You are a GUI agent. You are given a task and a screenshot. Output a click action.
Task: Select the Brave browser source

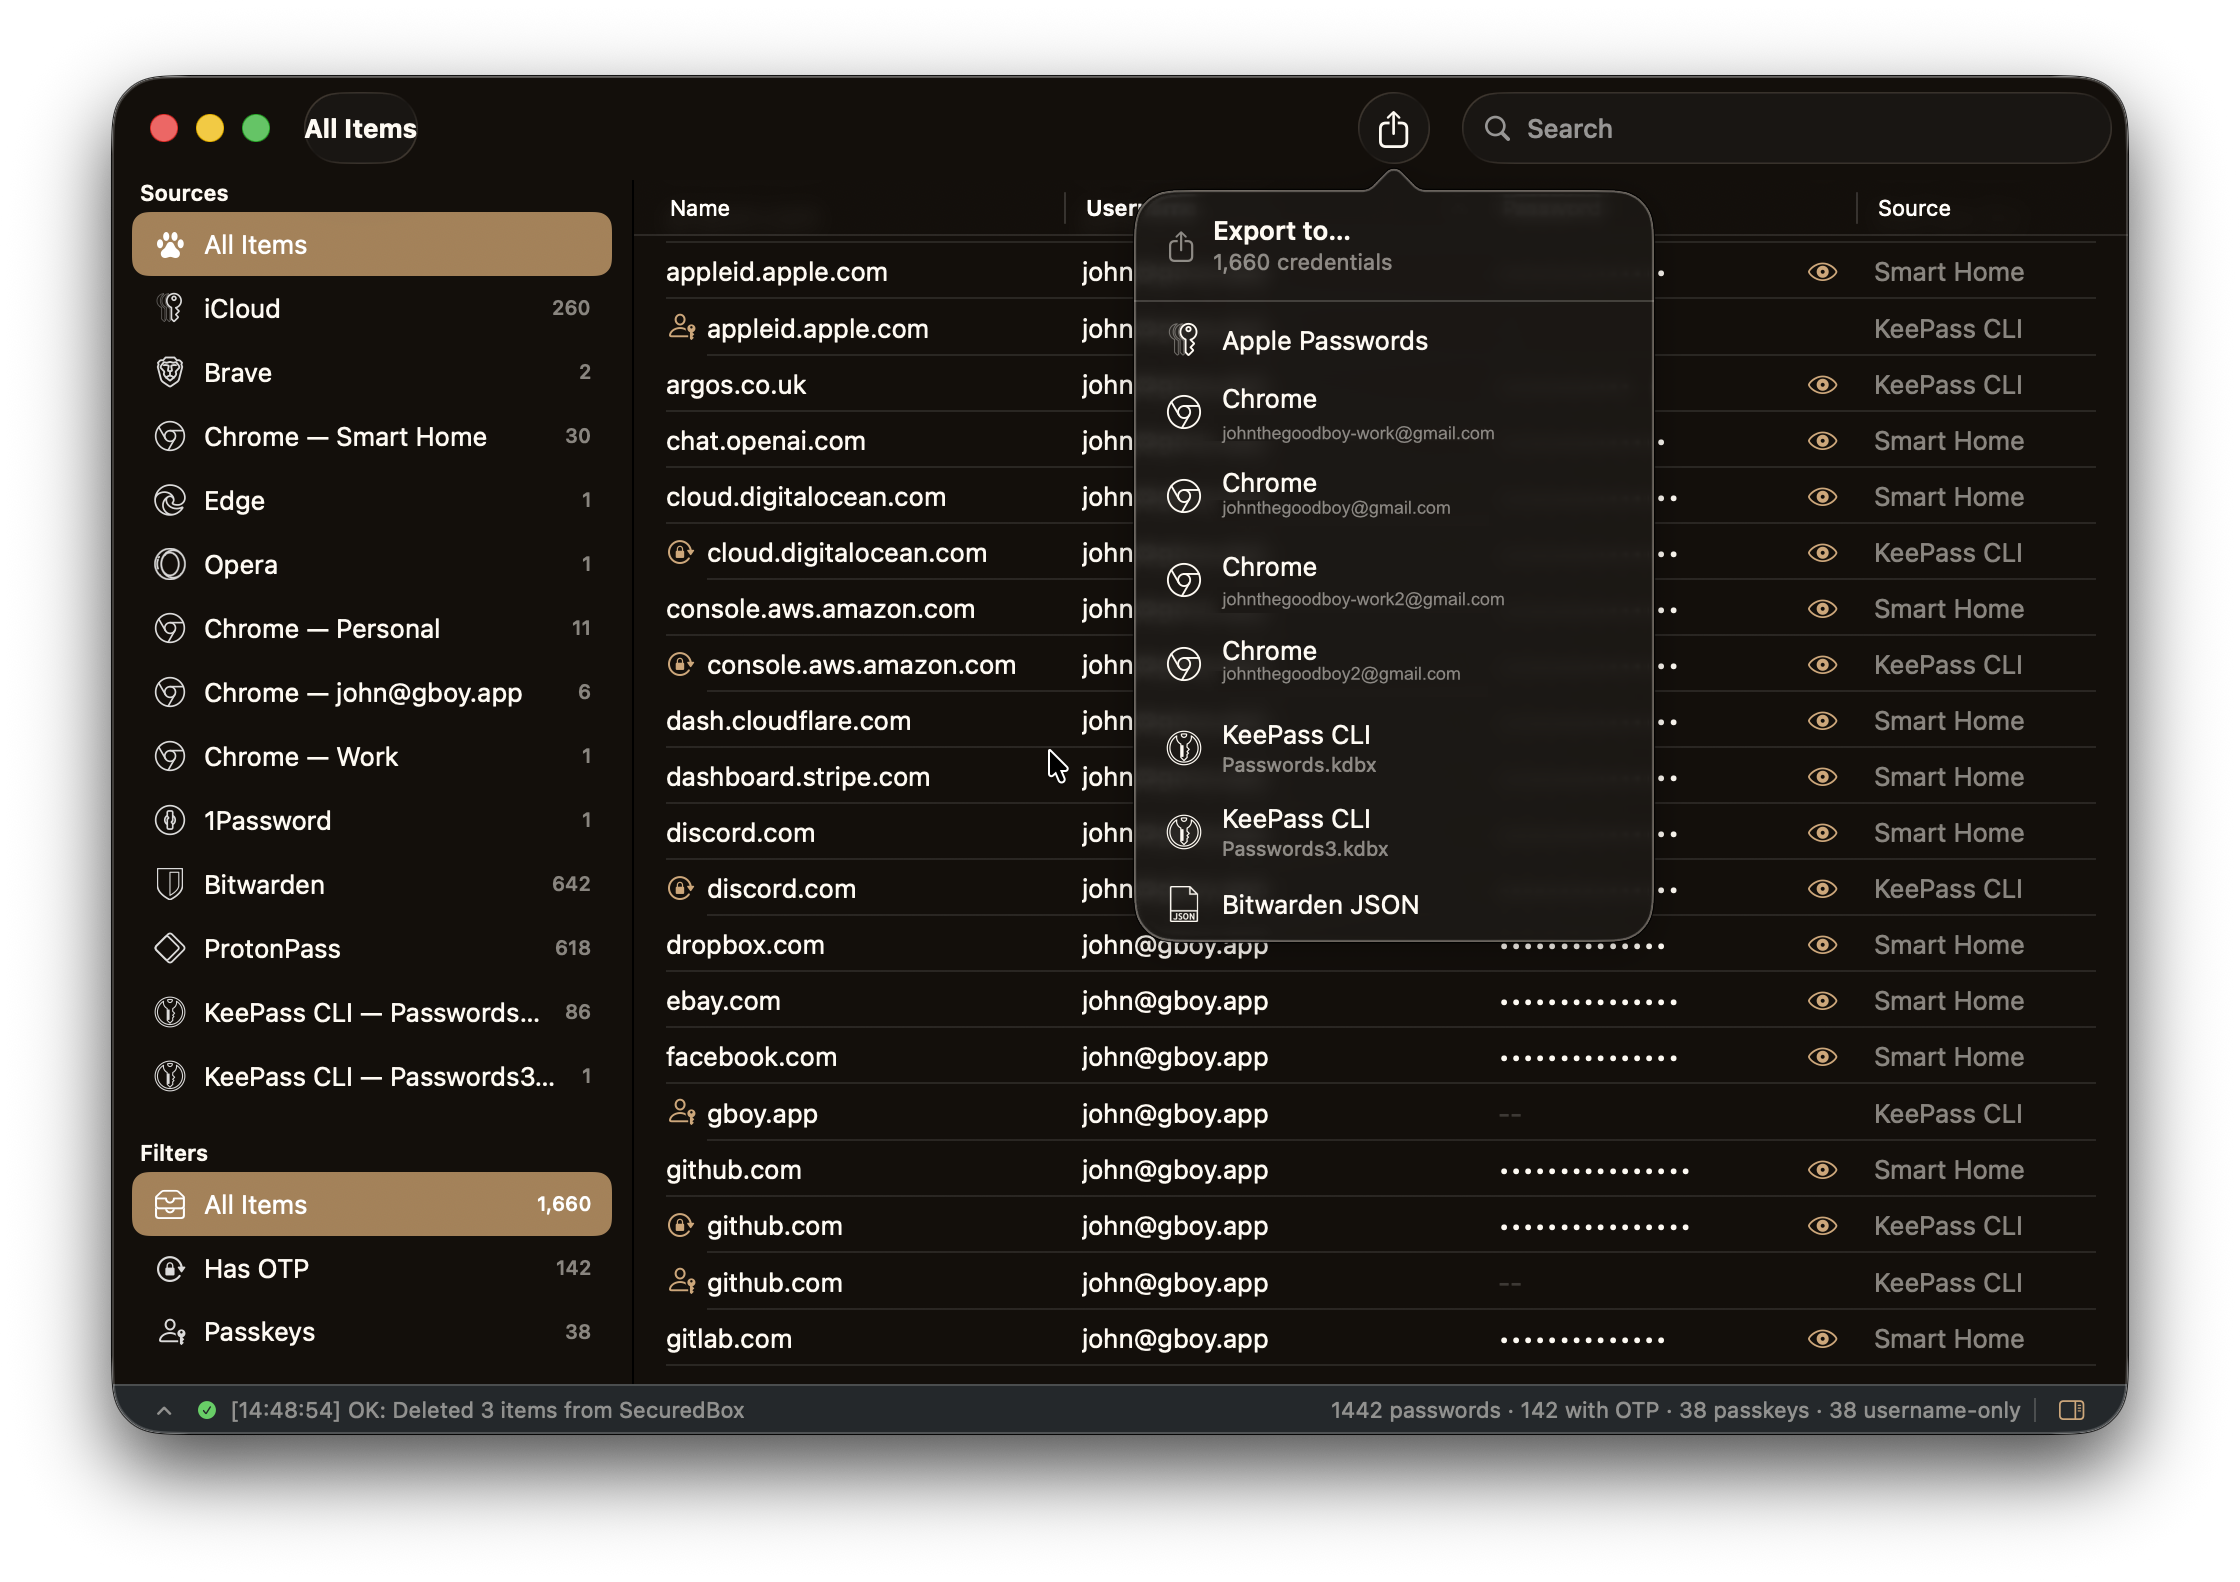(x=237, y=372)
